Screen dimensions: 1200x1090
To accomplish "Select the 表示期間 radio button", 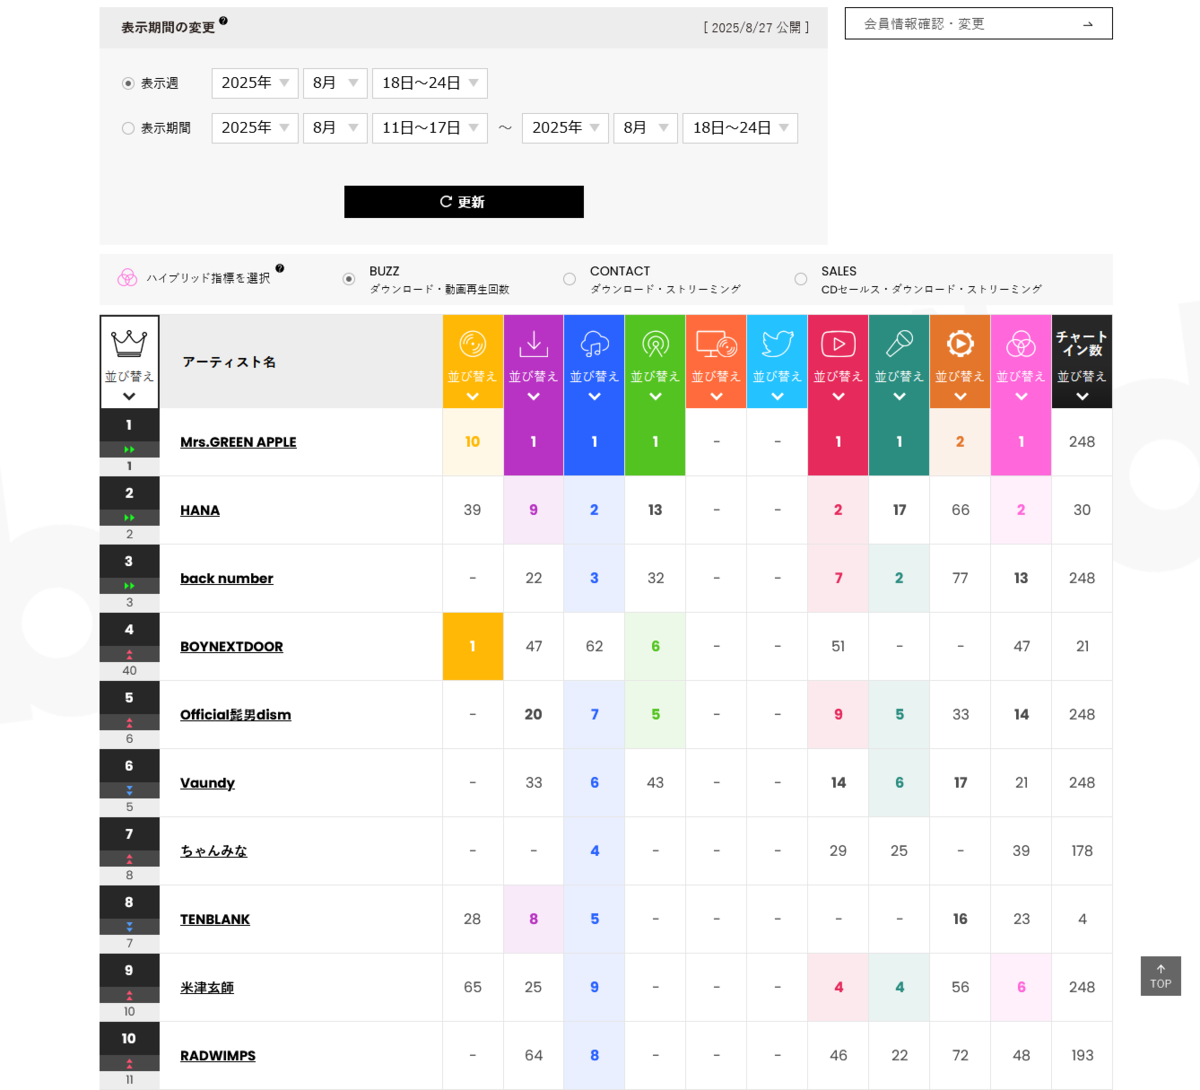I will [128, 128].
